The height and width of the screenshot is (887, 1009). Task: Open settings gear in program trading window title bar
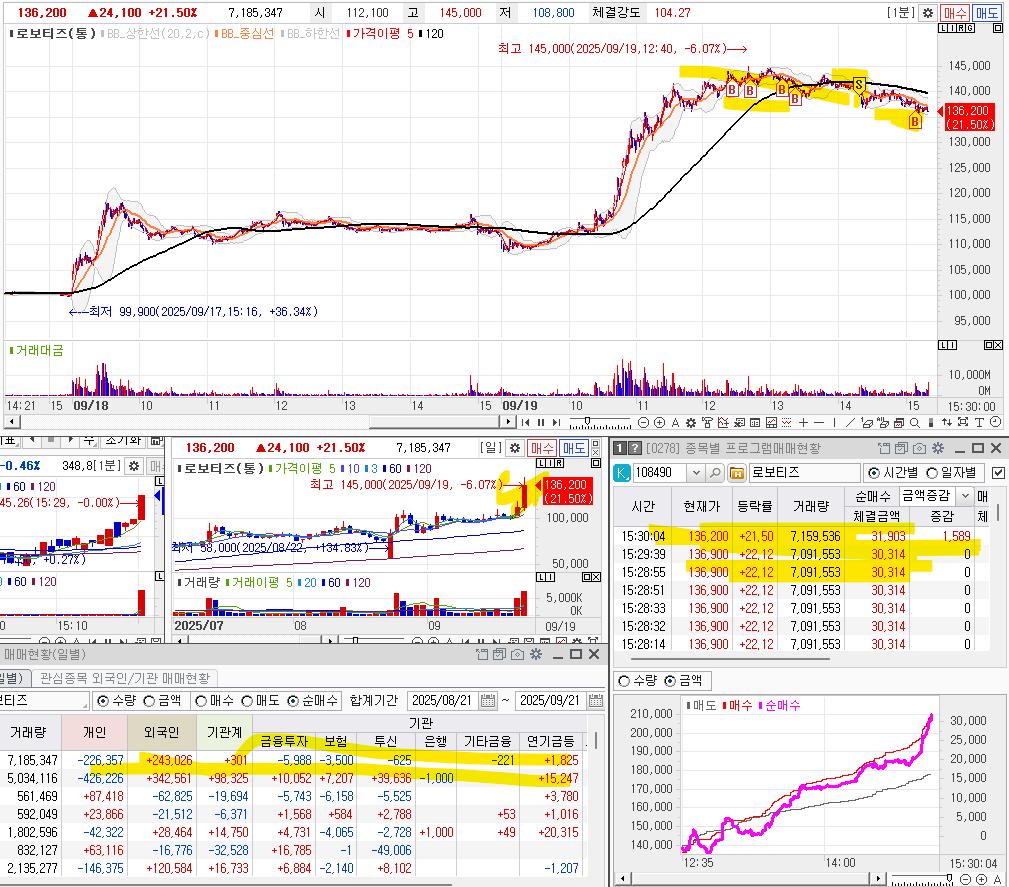click(938, 448)
